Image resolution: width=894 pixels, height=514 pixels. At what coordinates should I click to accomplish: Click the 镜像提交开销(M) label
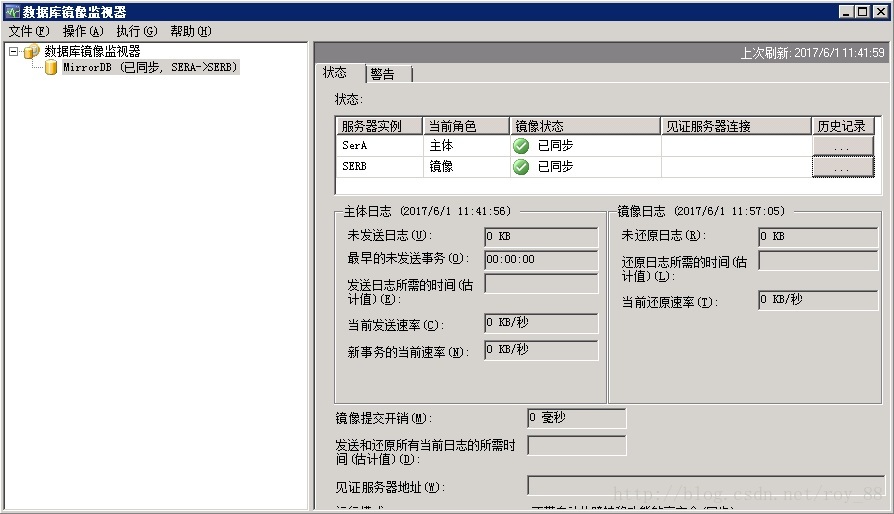click(x=384, y=419)
